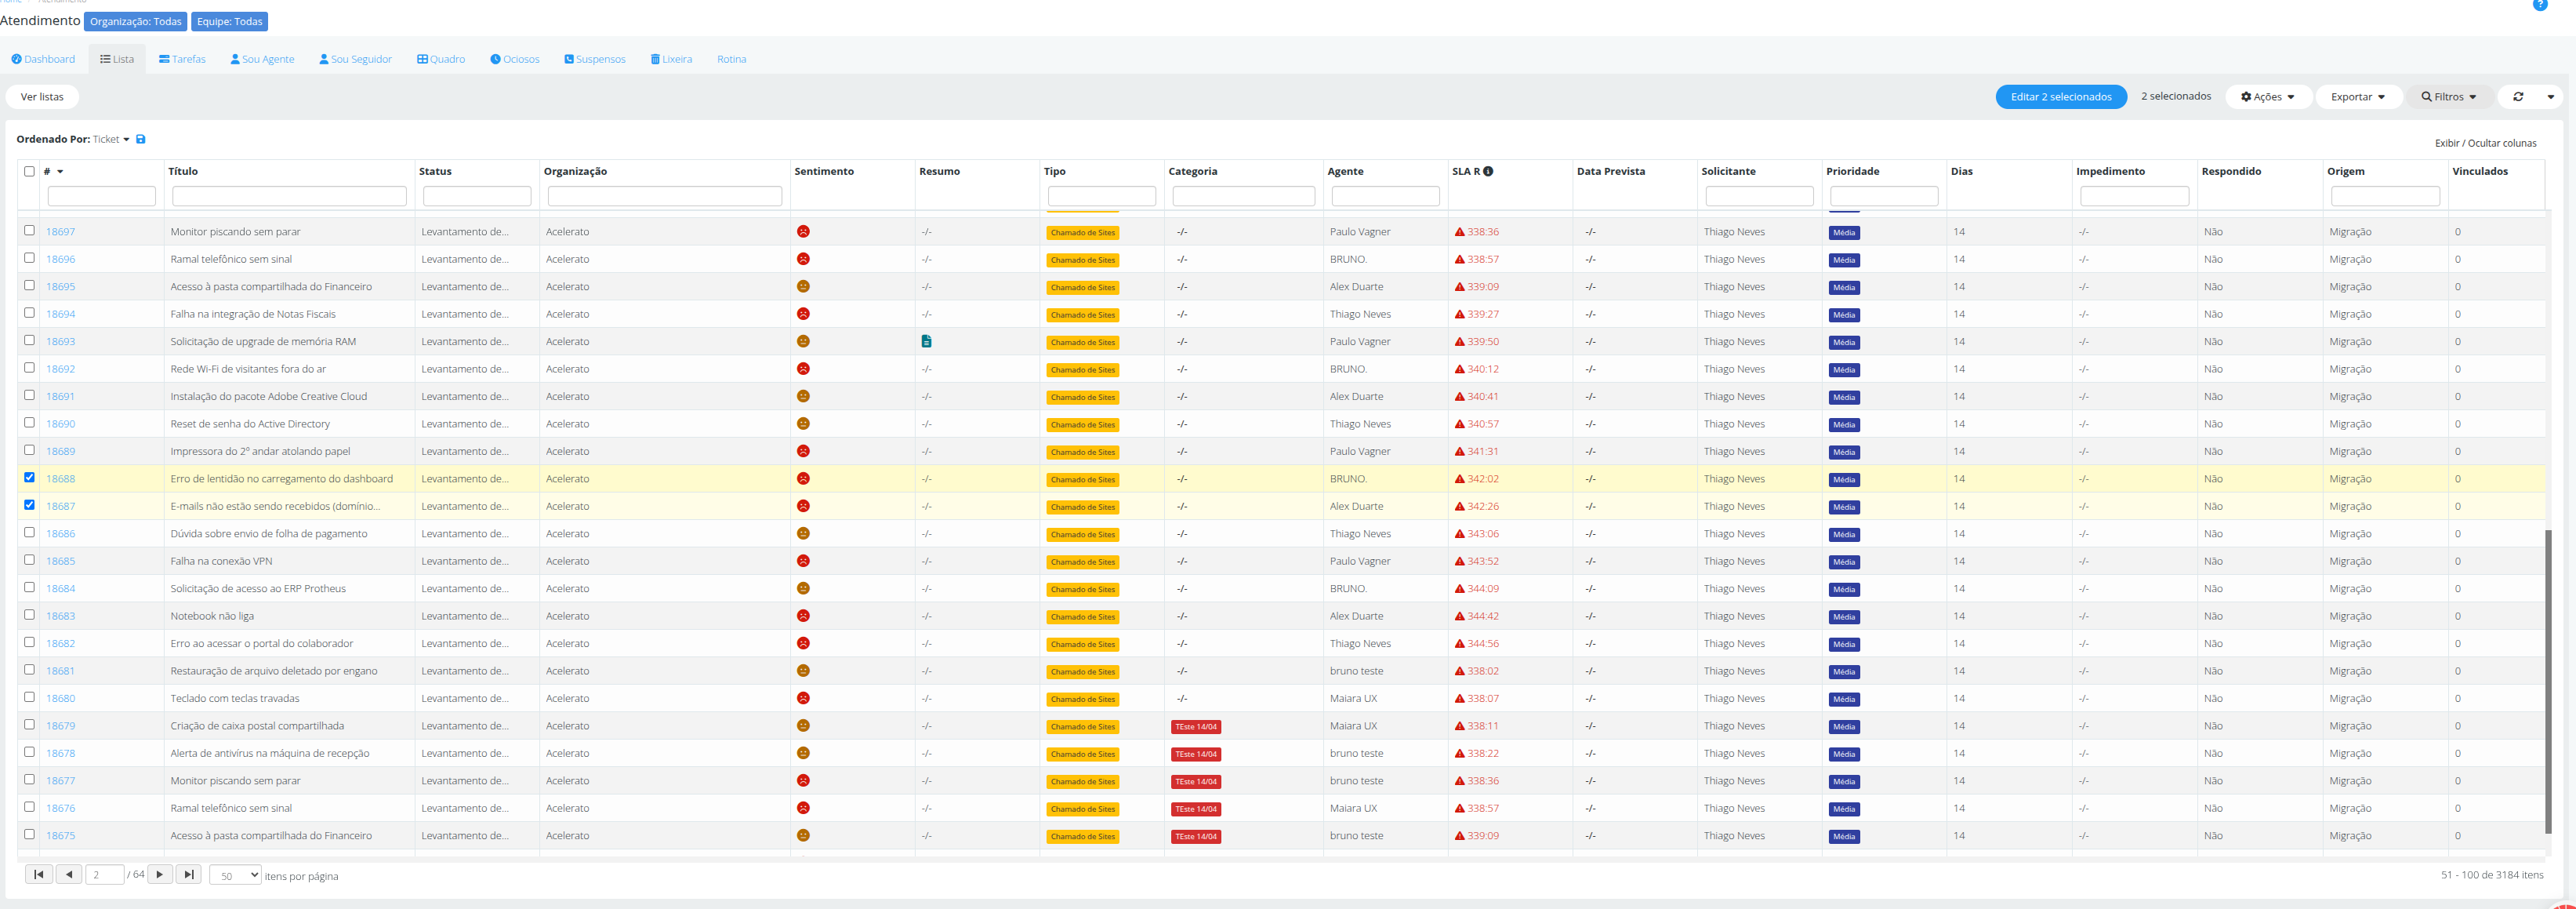Click the refresh list icon button
Screen dimensions: 2576x909
[x=2517, y=97]
